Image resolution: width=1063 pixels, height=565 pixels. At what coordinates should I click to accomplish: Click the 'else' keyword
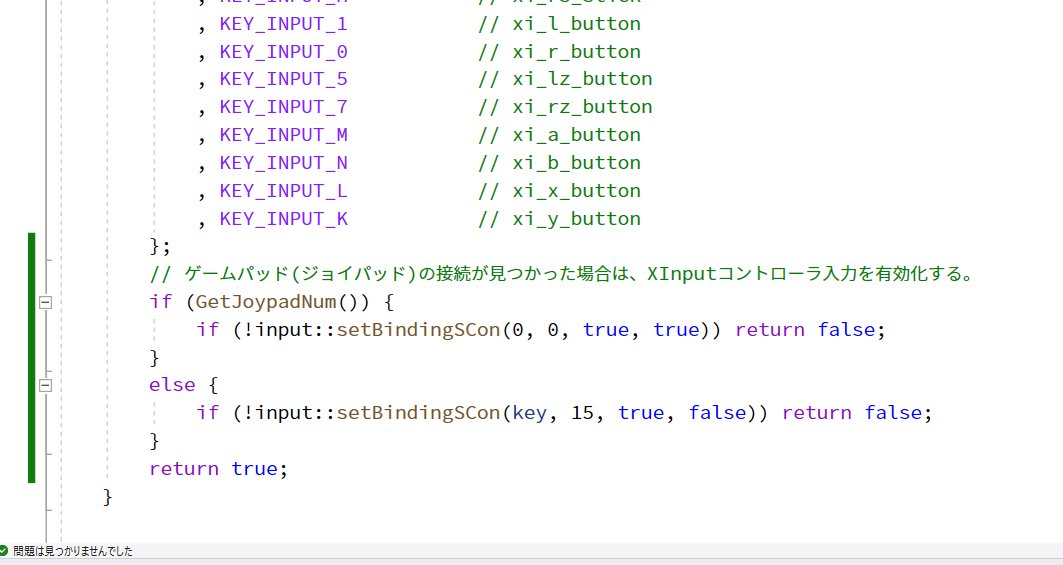click(x=172, y=385)
